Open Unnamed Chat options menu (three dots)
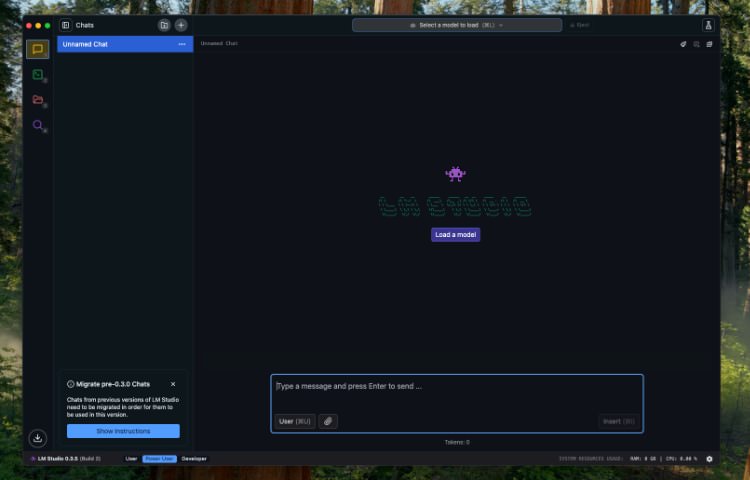The image size is (750, 480). point(182,44)
